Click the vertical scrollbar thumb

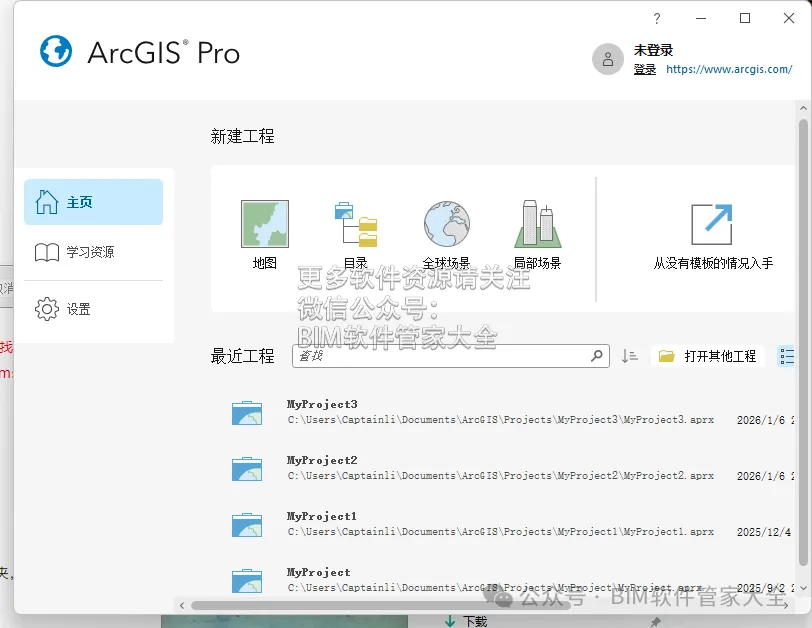pyautogui.click(x=803, y=342)
